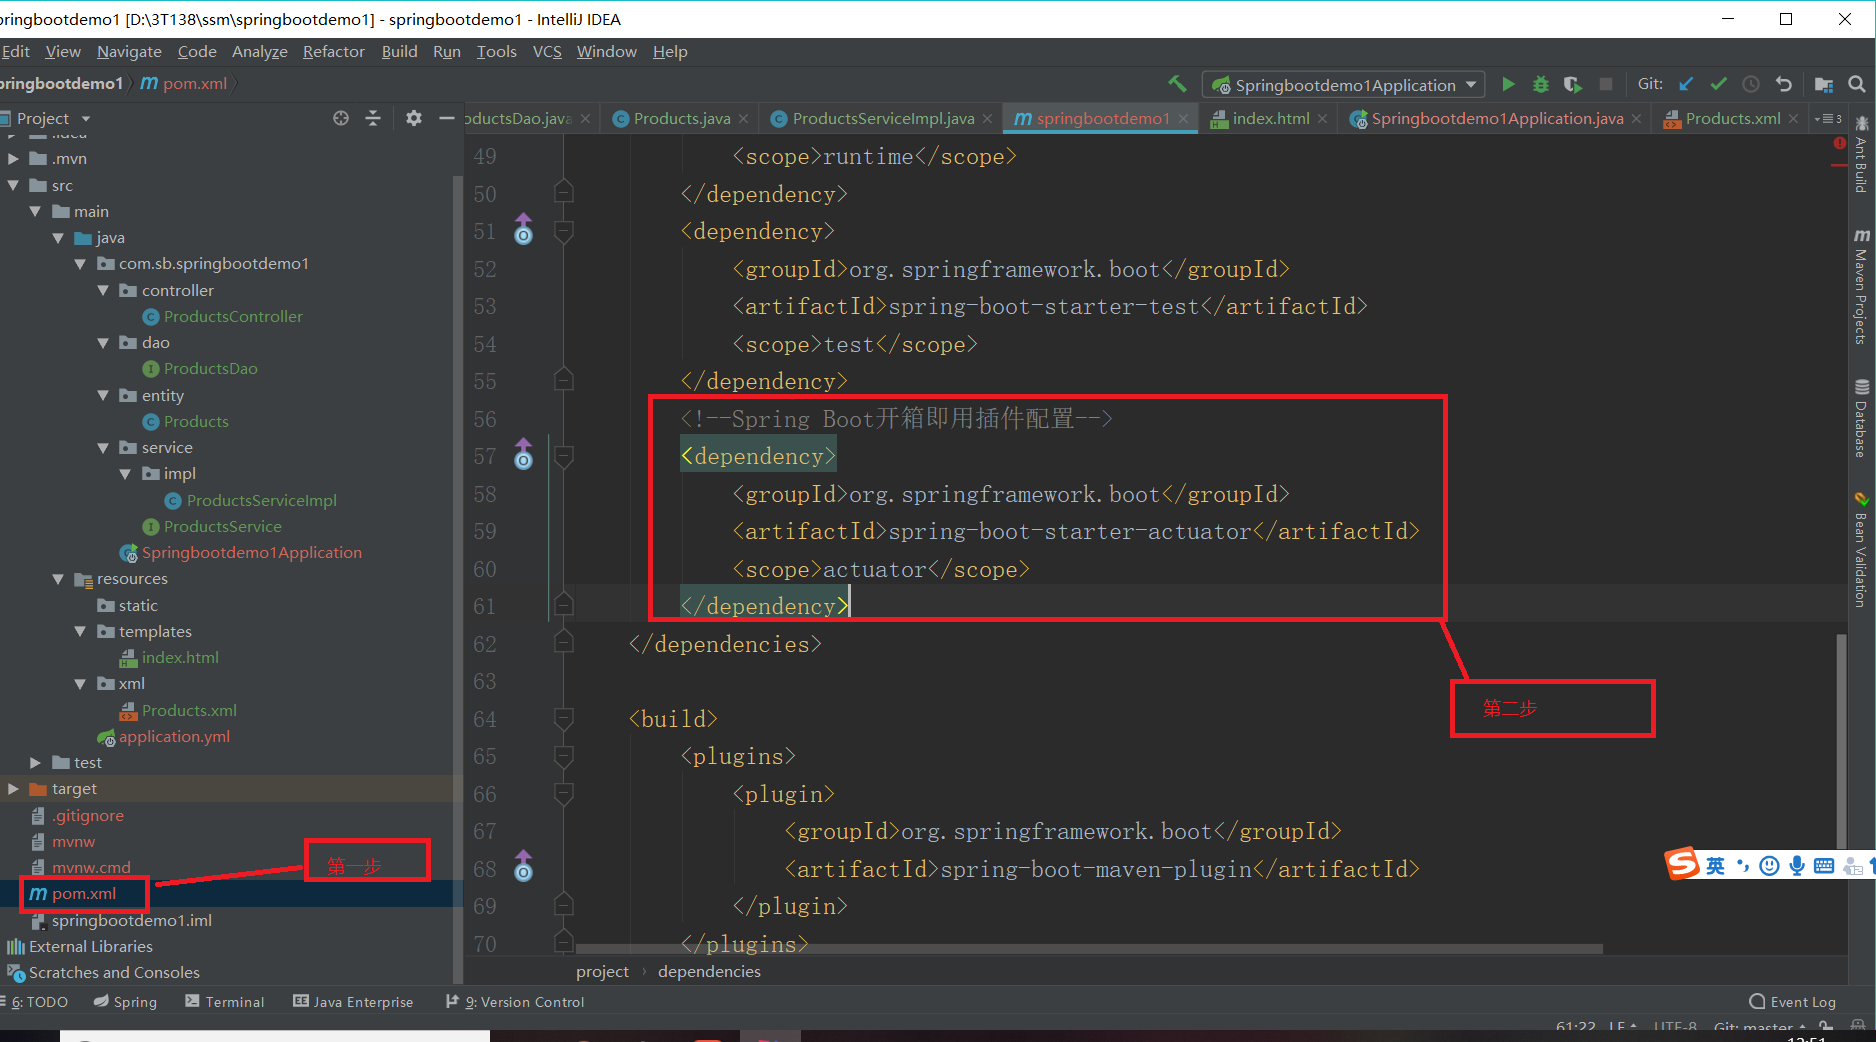The image size is (1876, 1042).
Task: Click the stop process square icon
Action: [1606, 84]
